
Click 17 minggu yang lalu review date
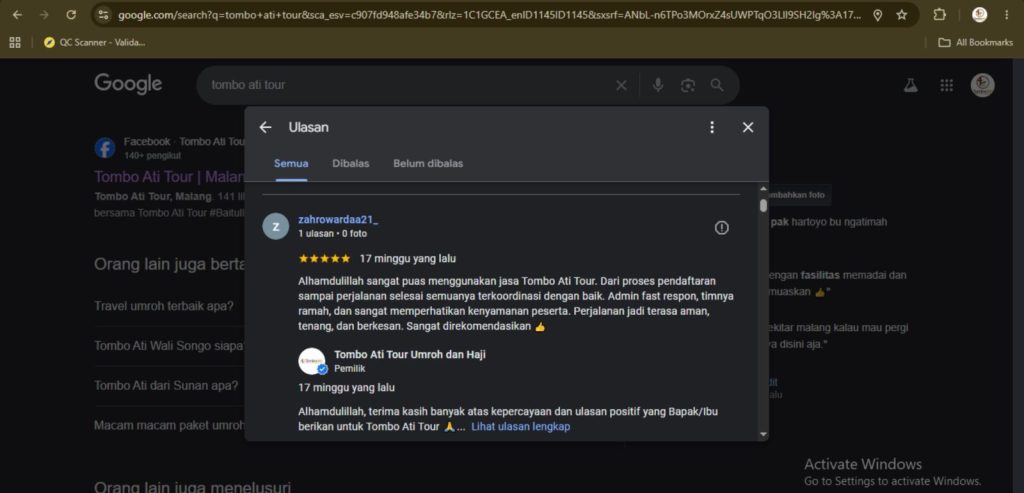408,259
